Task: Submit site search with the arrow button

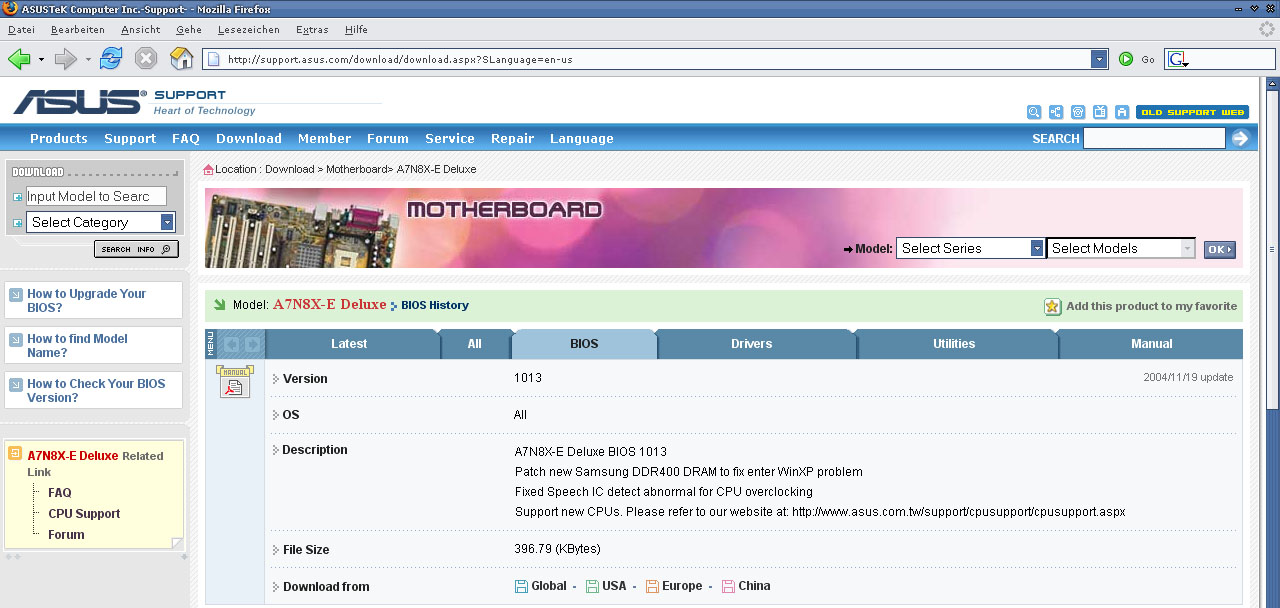Action: pyautogui.click(x=1241, y=138)
